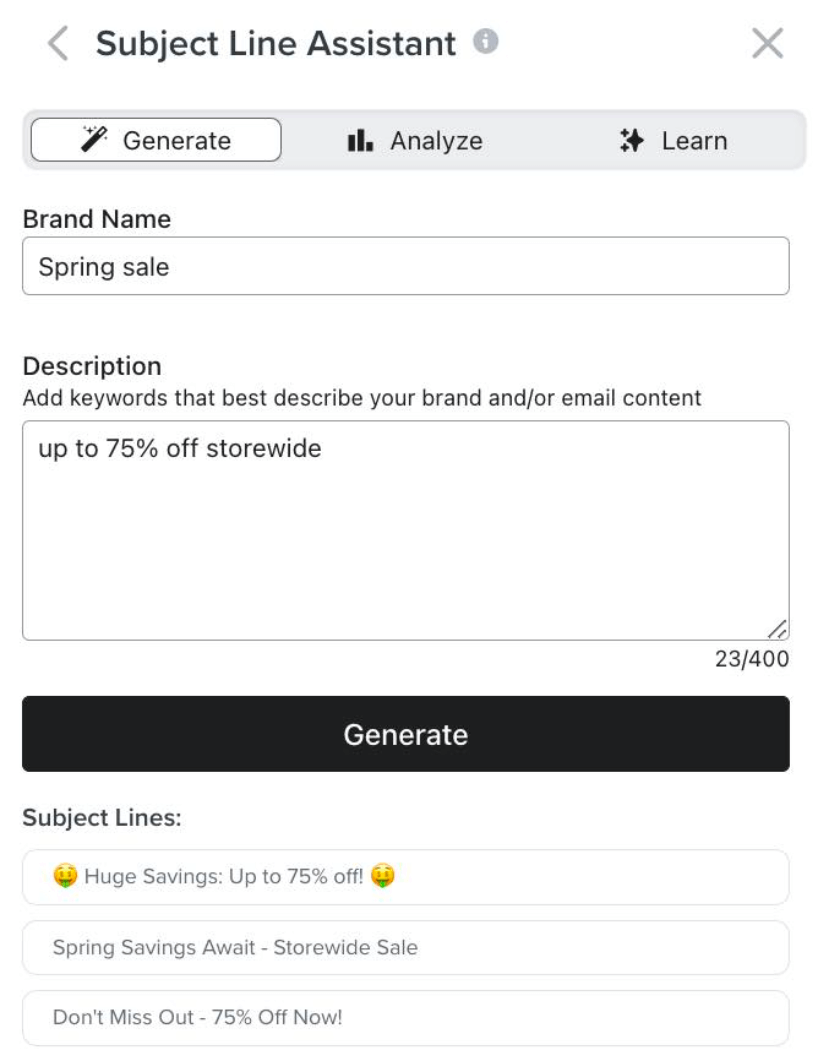Close the Subject Line Assistant panel

pos(767,43)
